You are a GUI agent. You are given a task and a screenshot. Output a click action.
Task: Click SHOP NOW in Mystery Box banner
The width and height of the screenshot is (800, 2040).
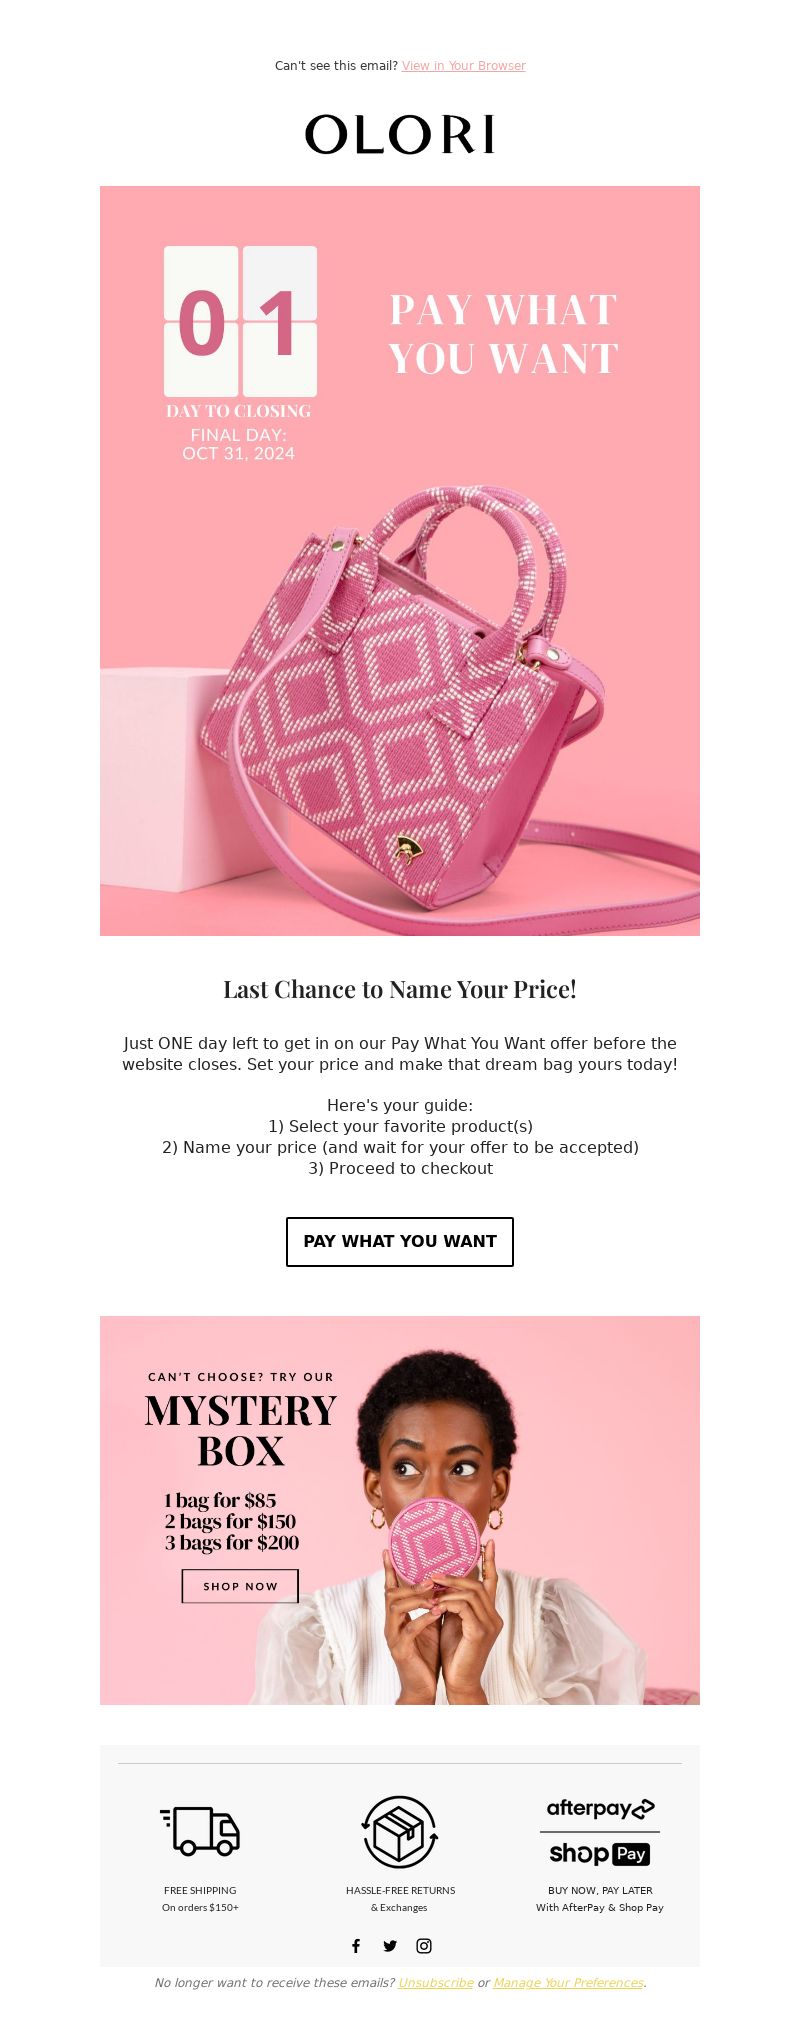coord(240,1586)
